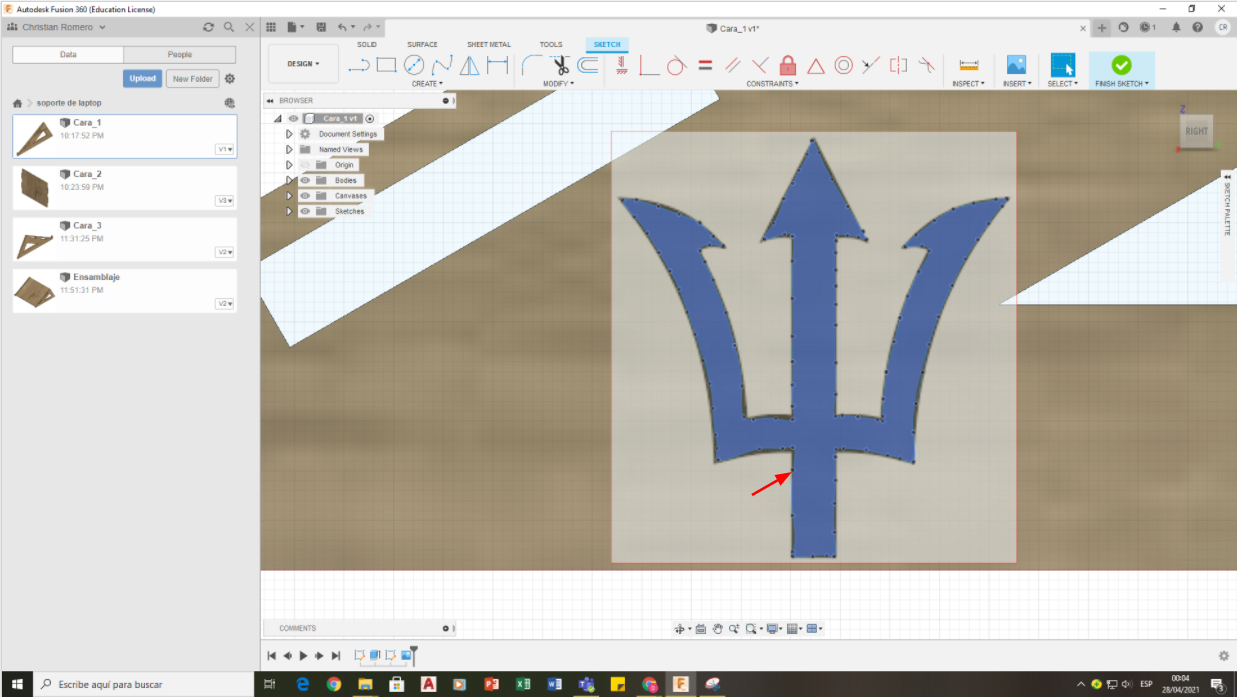Open the CREATE dropdown menu

point(427,84)
